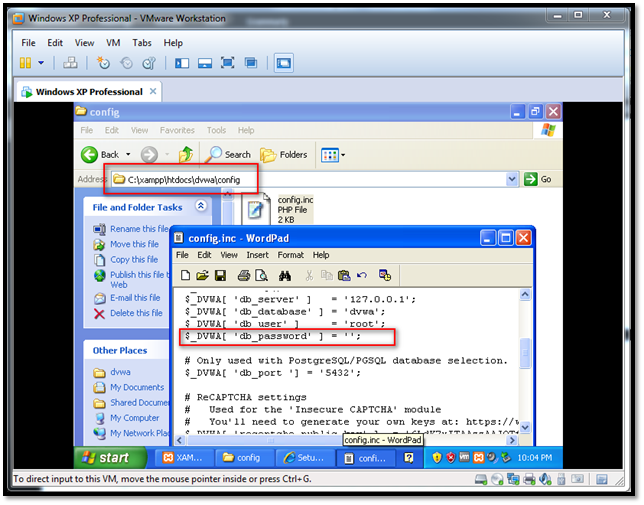Switch to the Windows XP Professional tab

pyautogui.click(x=88, y=92)
